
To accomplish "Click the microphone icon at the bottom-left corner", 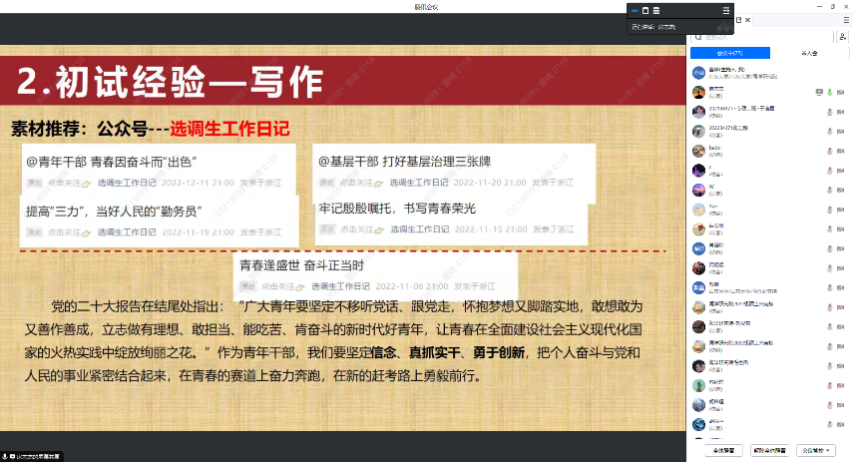I will coord(7,456).
